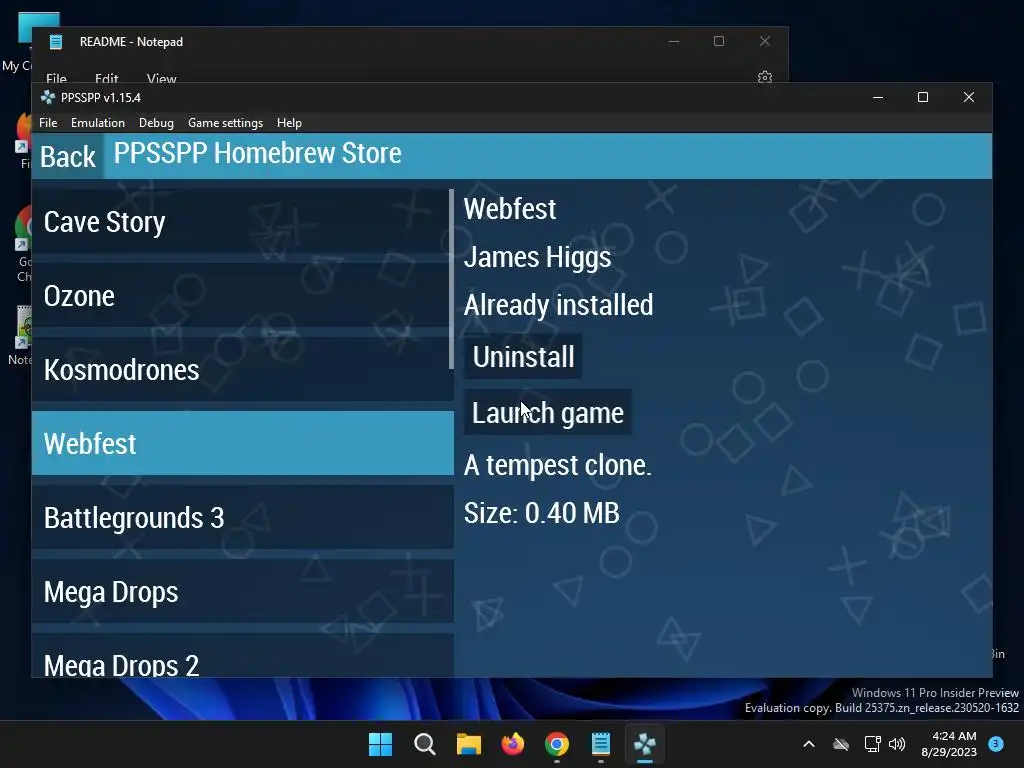Open taskbar Search
Image resolution: width=1024 pixels, height=768 pixels.
424,744
